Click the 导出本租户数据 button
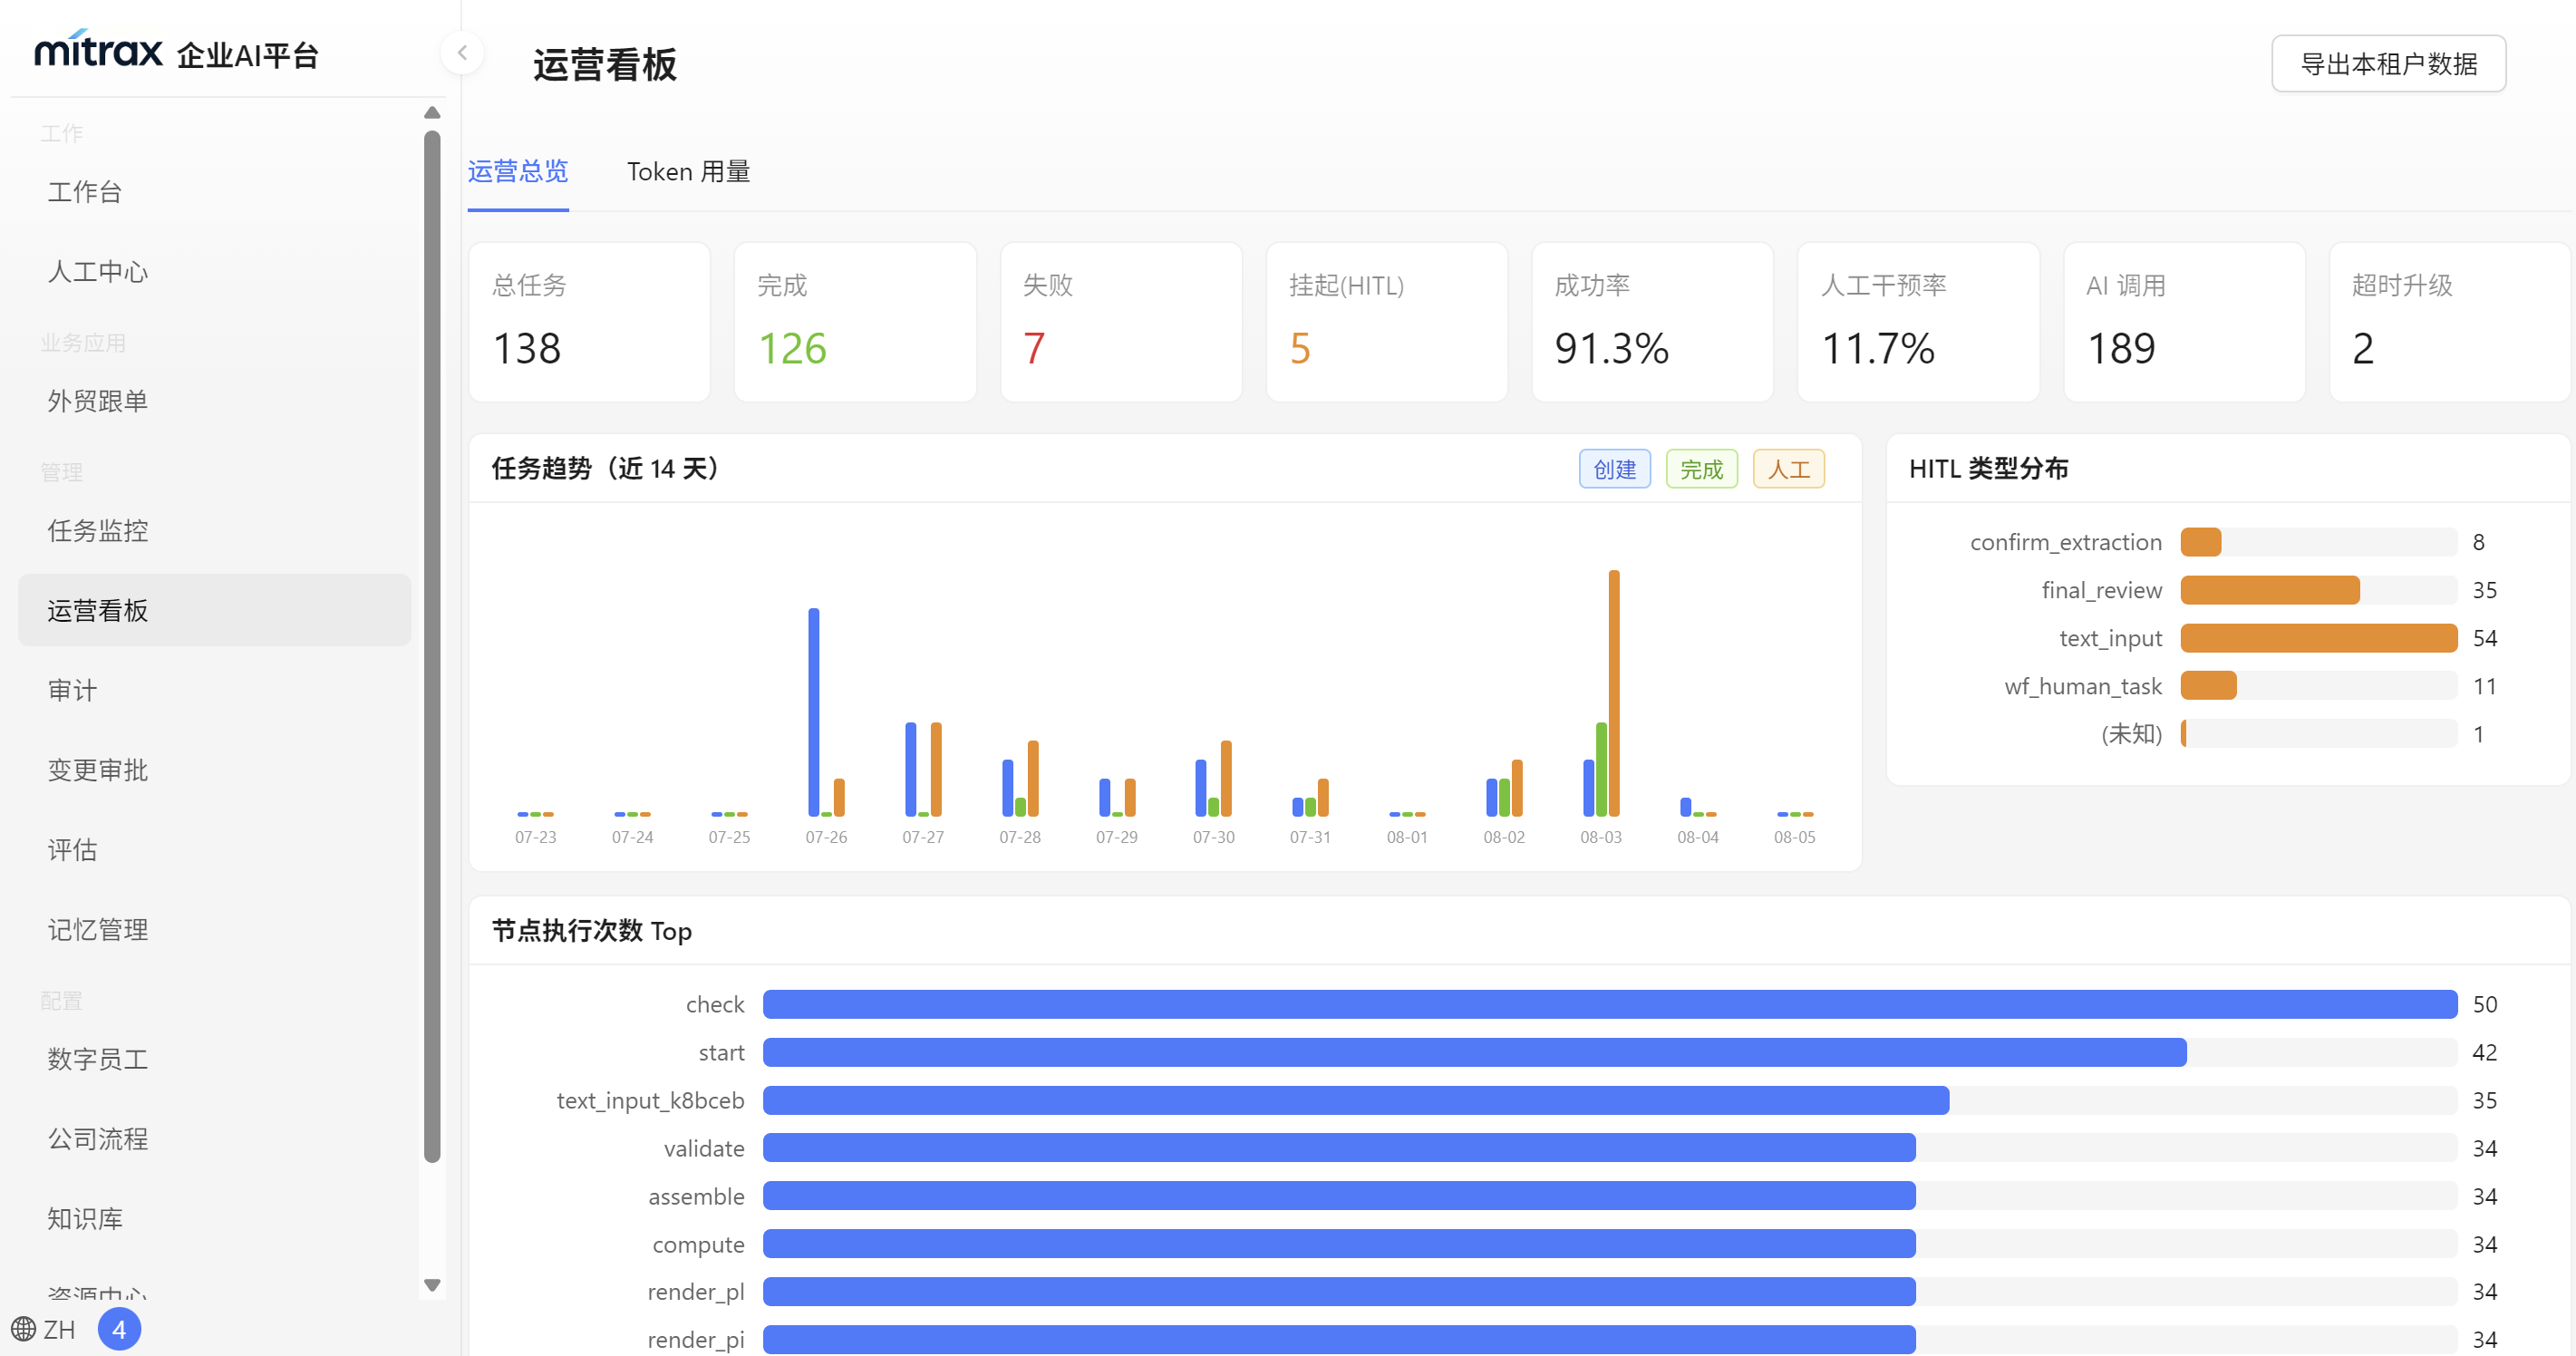 coord(2388,64)
